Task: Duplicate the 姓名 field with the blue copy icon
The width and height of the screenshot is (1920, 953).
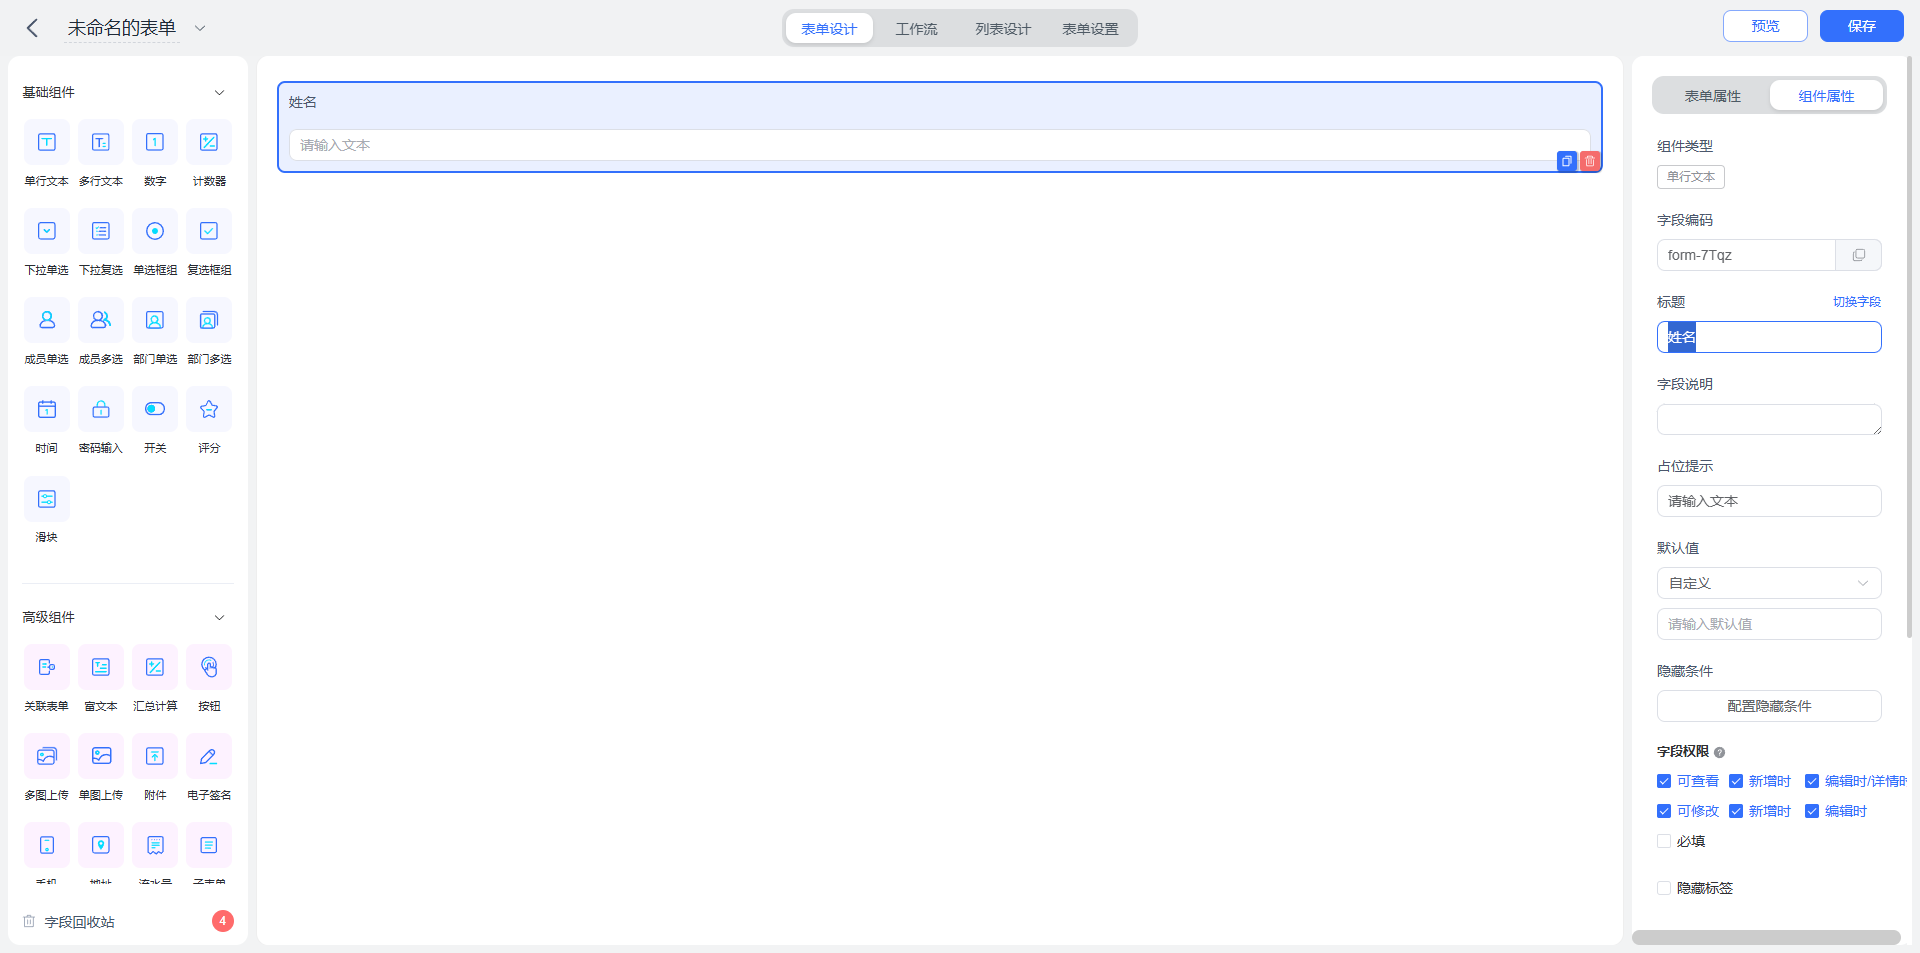Action: [x=1567, y=161]
